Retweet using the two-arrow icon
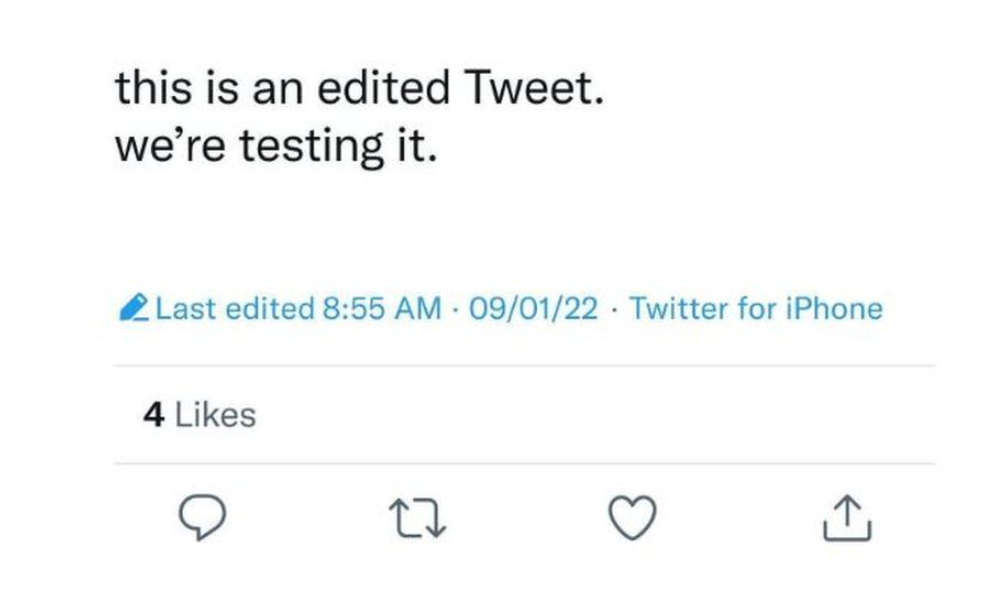The height and width of the screenshot is (595, 997). pyautogui.click(x=417, y=518)
